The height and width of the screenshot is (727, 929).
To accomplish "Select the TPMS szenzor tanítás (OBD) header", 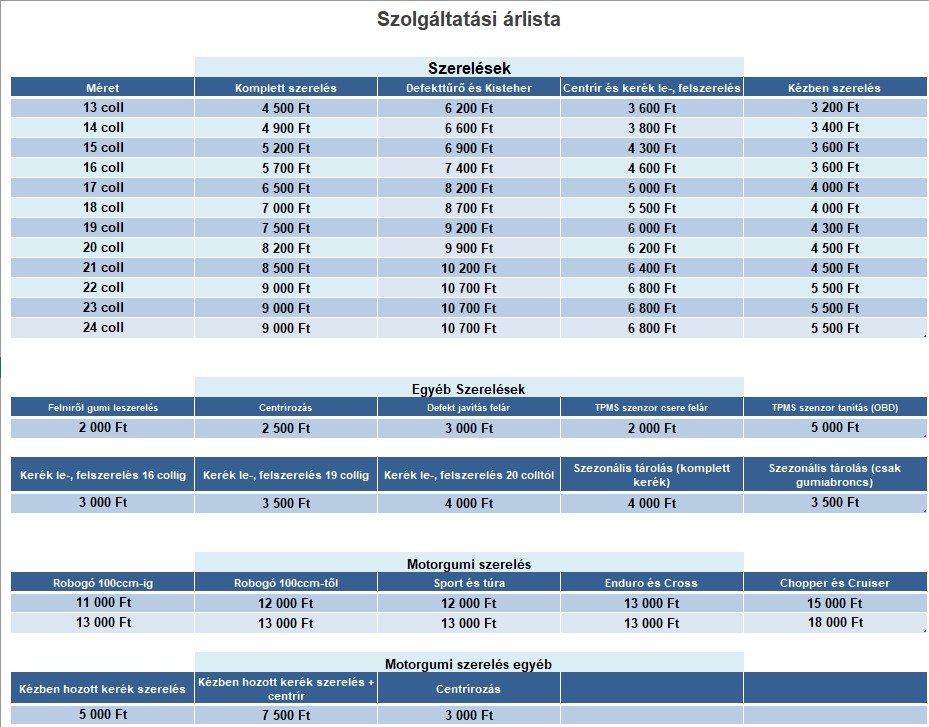I will pyautogui.click(x=835, y=407).
